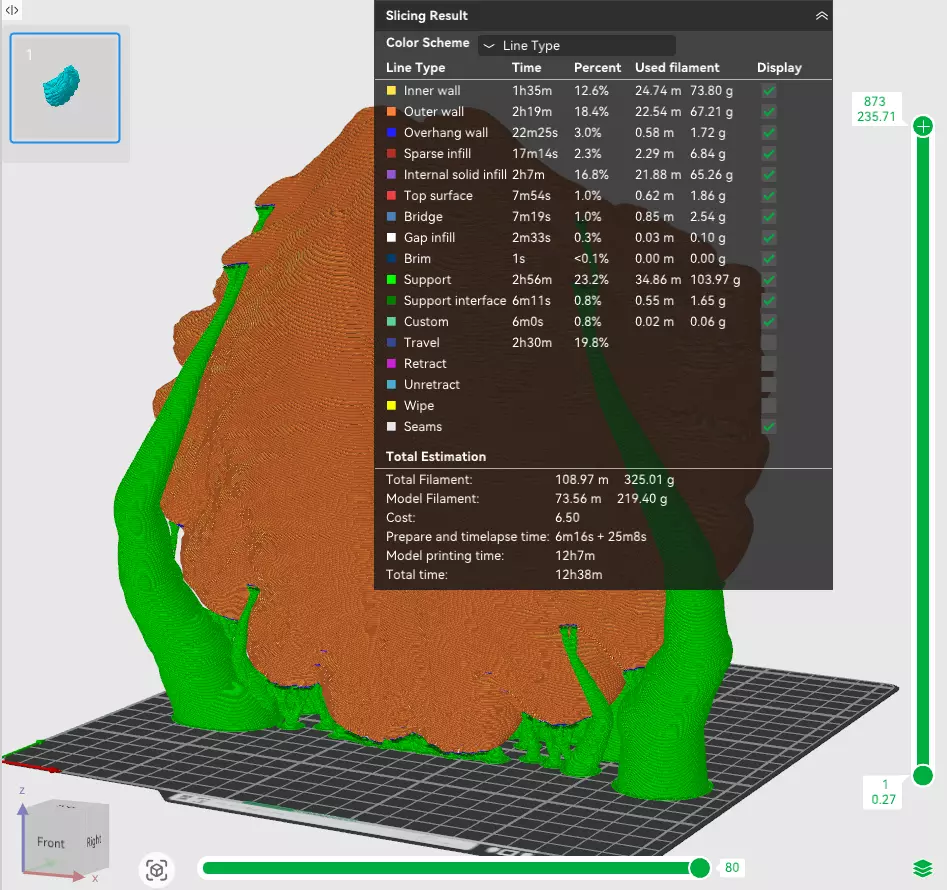Click the Used filament column header

[677, 68]
